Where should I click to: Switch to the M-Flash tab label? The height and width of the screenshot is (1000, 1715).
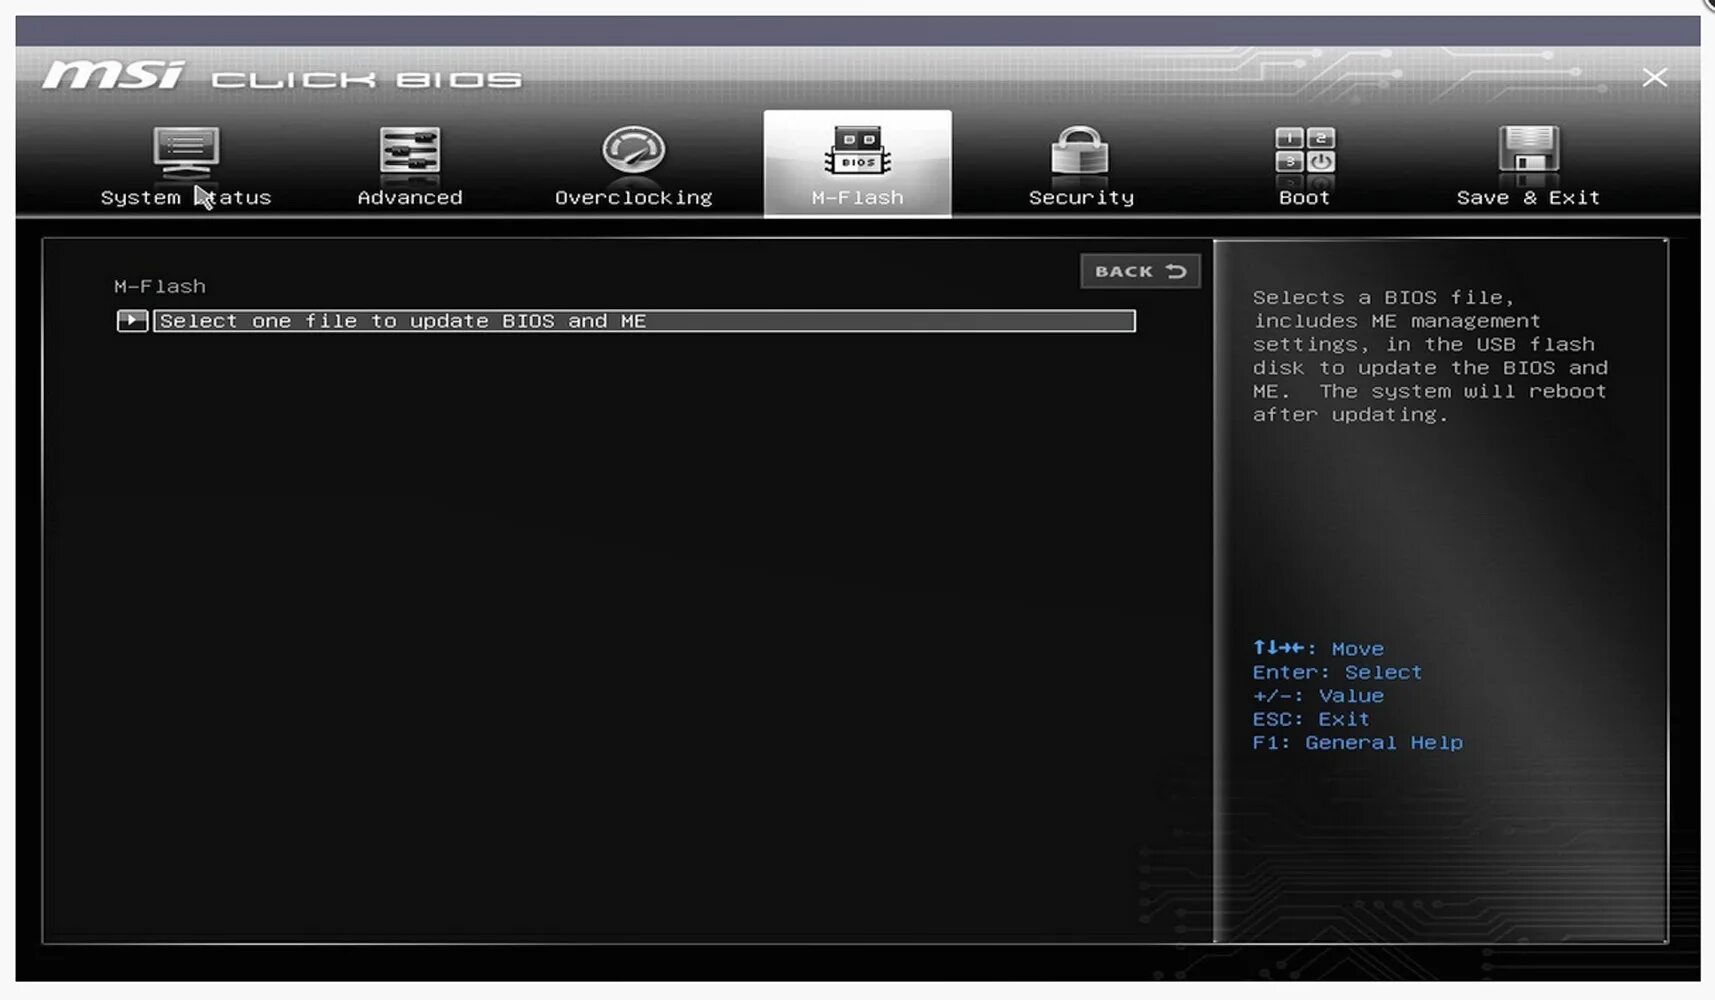[858, 198]
